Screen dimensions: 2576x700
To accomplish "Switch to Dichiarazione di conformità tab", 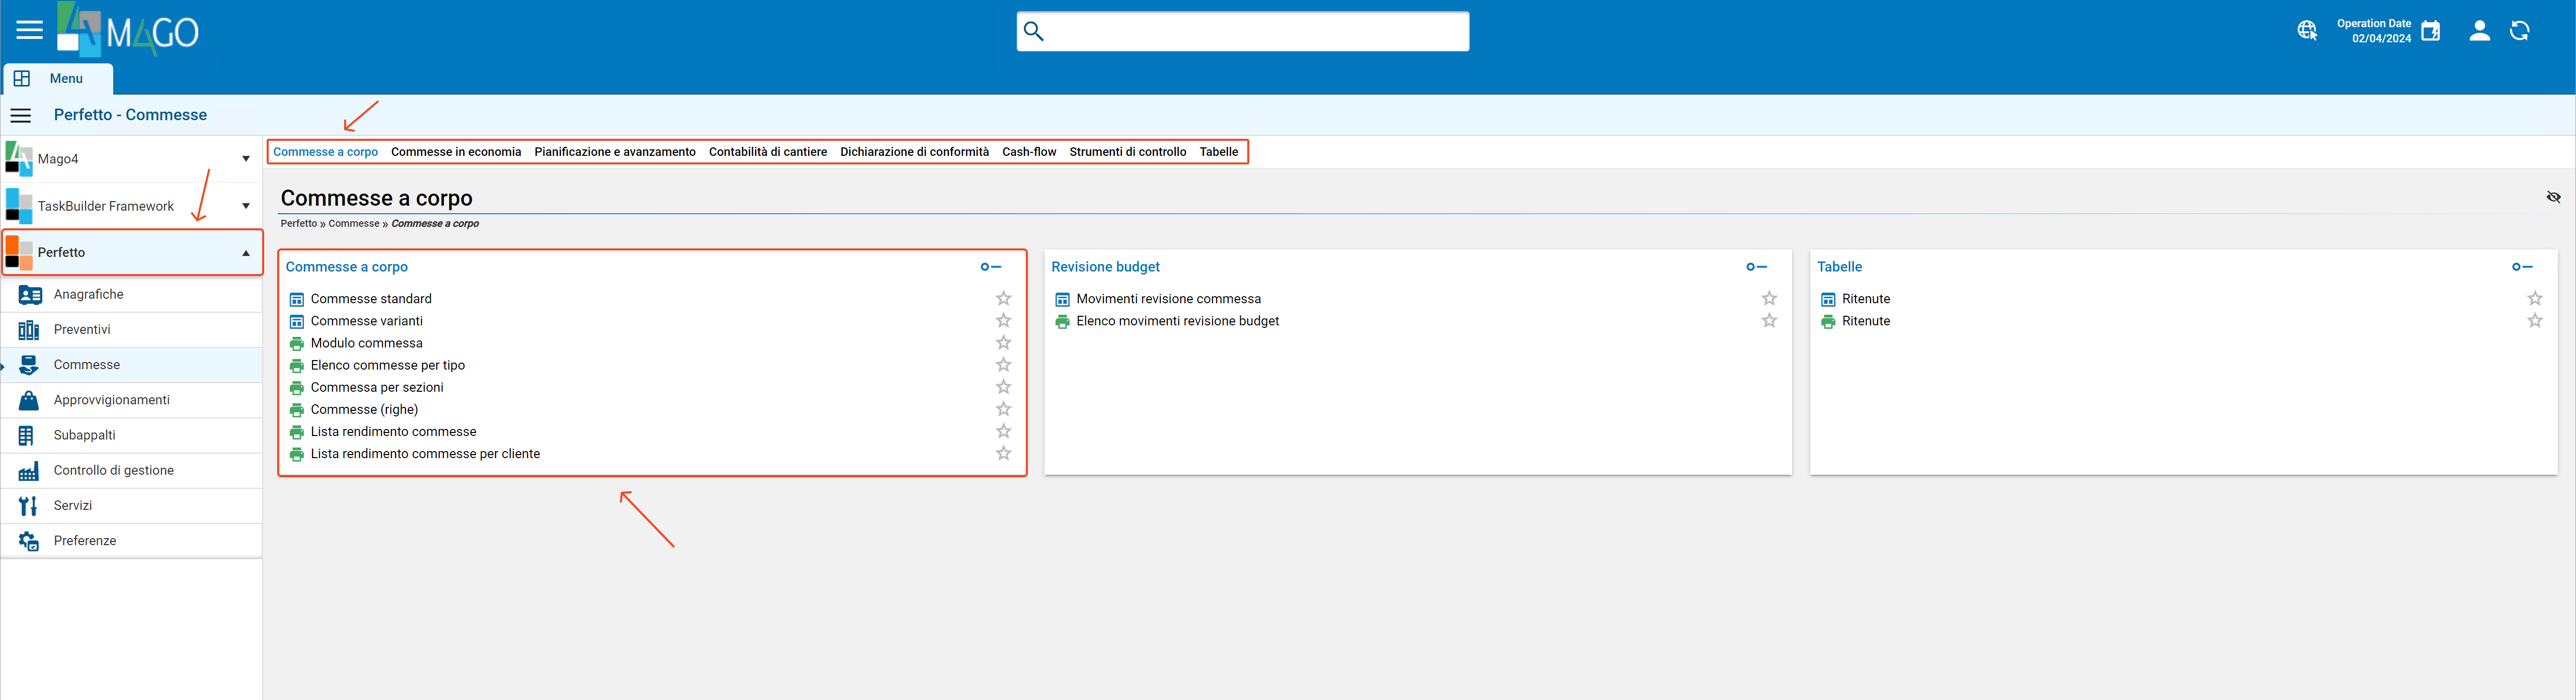I will pos(914,152).
